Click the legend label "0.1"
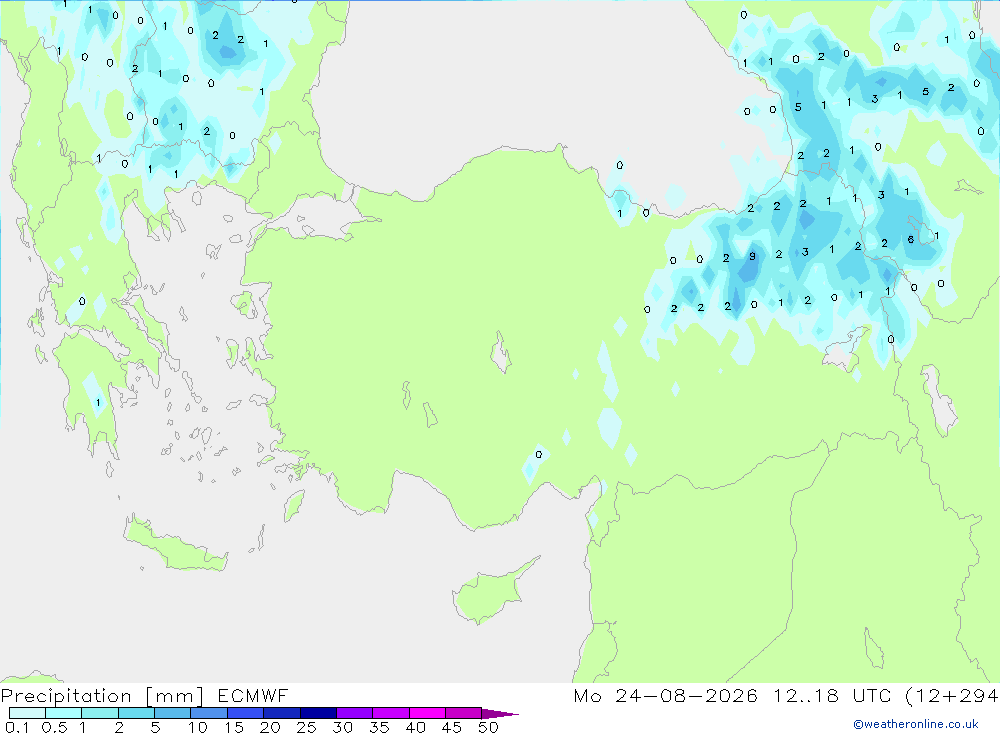The height and width of the screenshot is (733, 1000). (17, 727)
